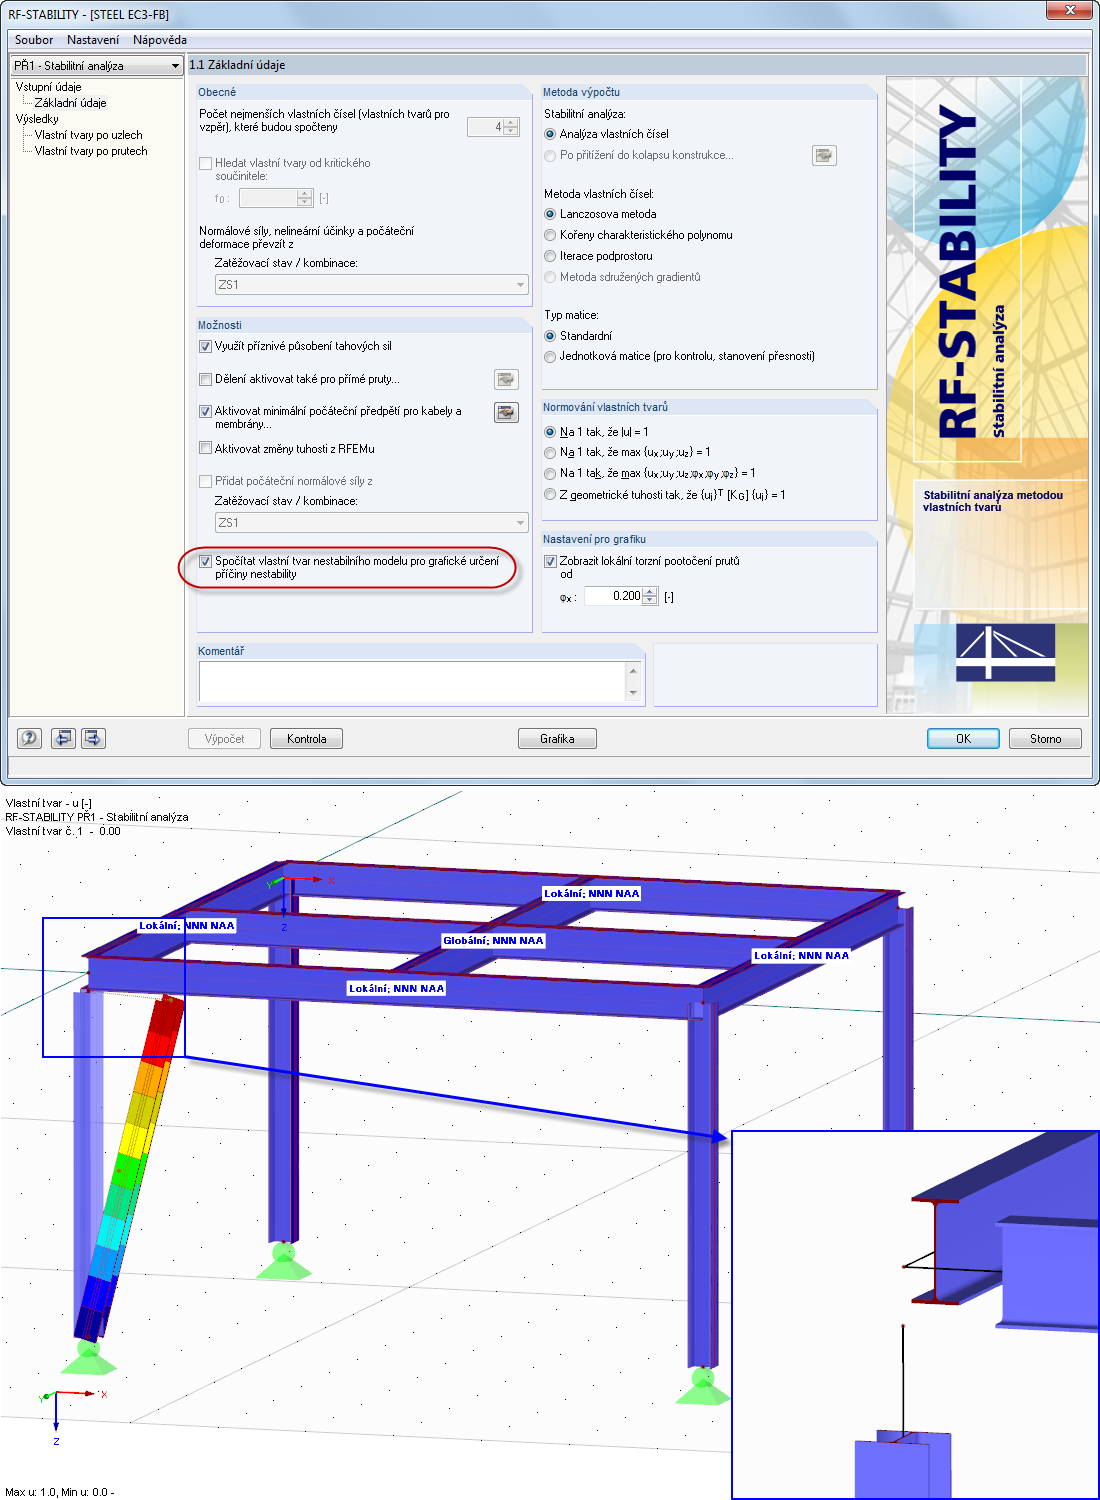1100x1500 pixels.
Task: Click the φx value field showing 0.200
Action: pos(613,596)
